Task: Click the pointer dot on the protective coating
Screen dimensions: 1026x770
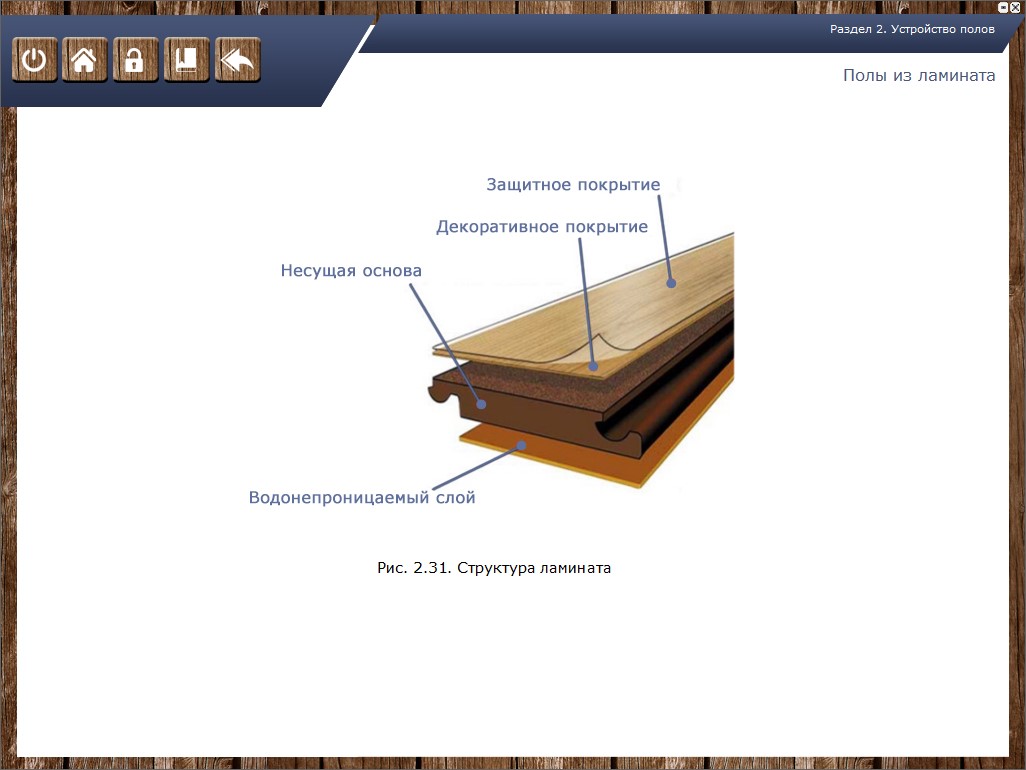Action: [672, 283]
